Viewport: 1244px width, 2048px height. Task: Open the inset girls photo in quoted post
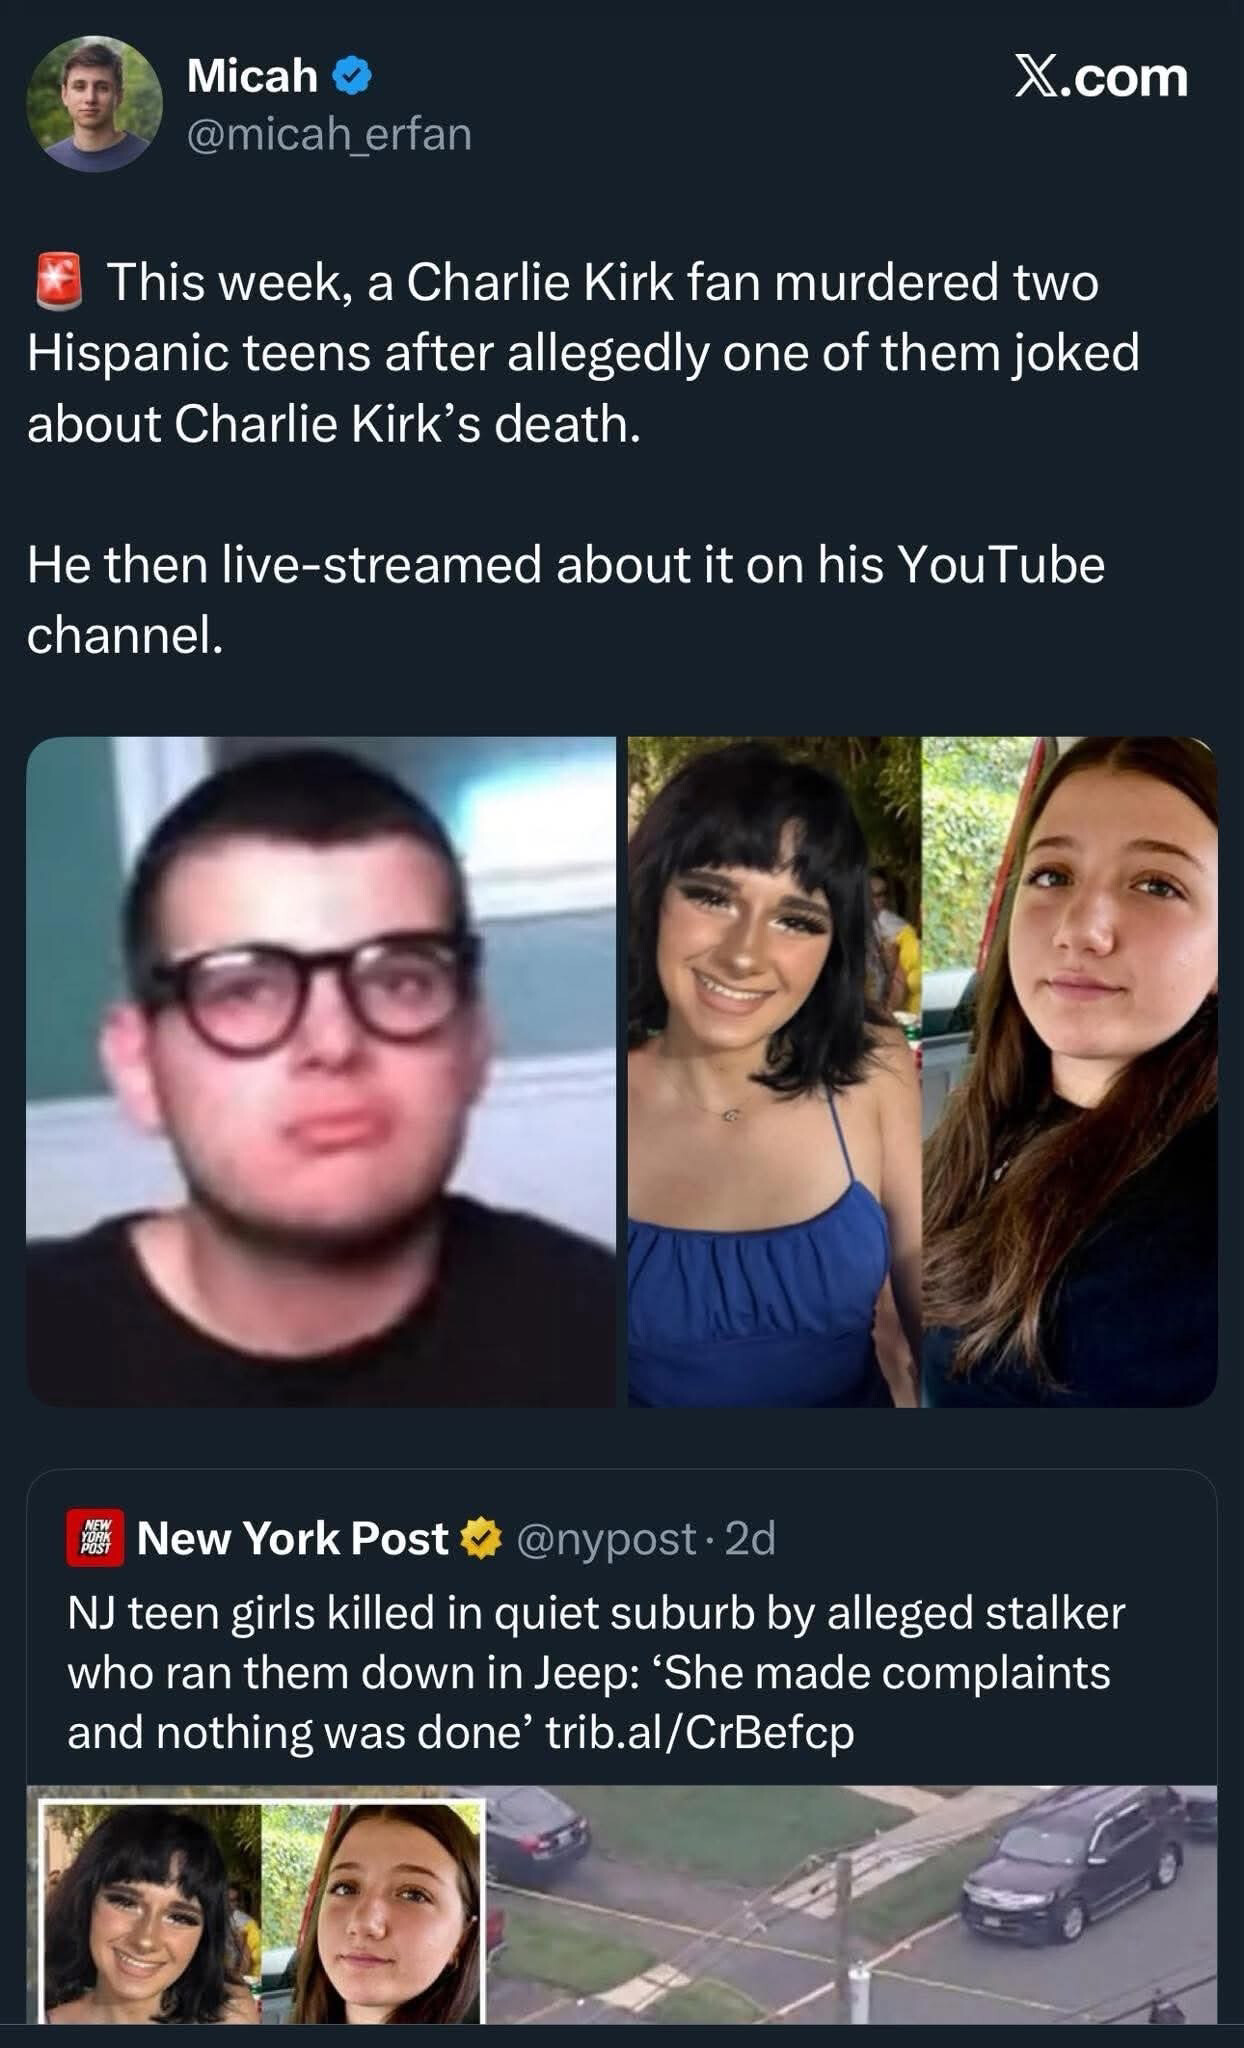pos(261,1911)
